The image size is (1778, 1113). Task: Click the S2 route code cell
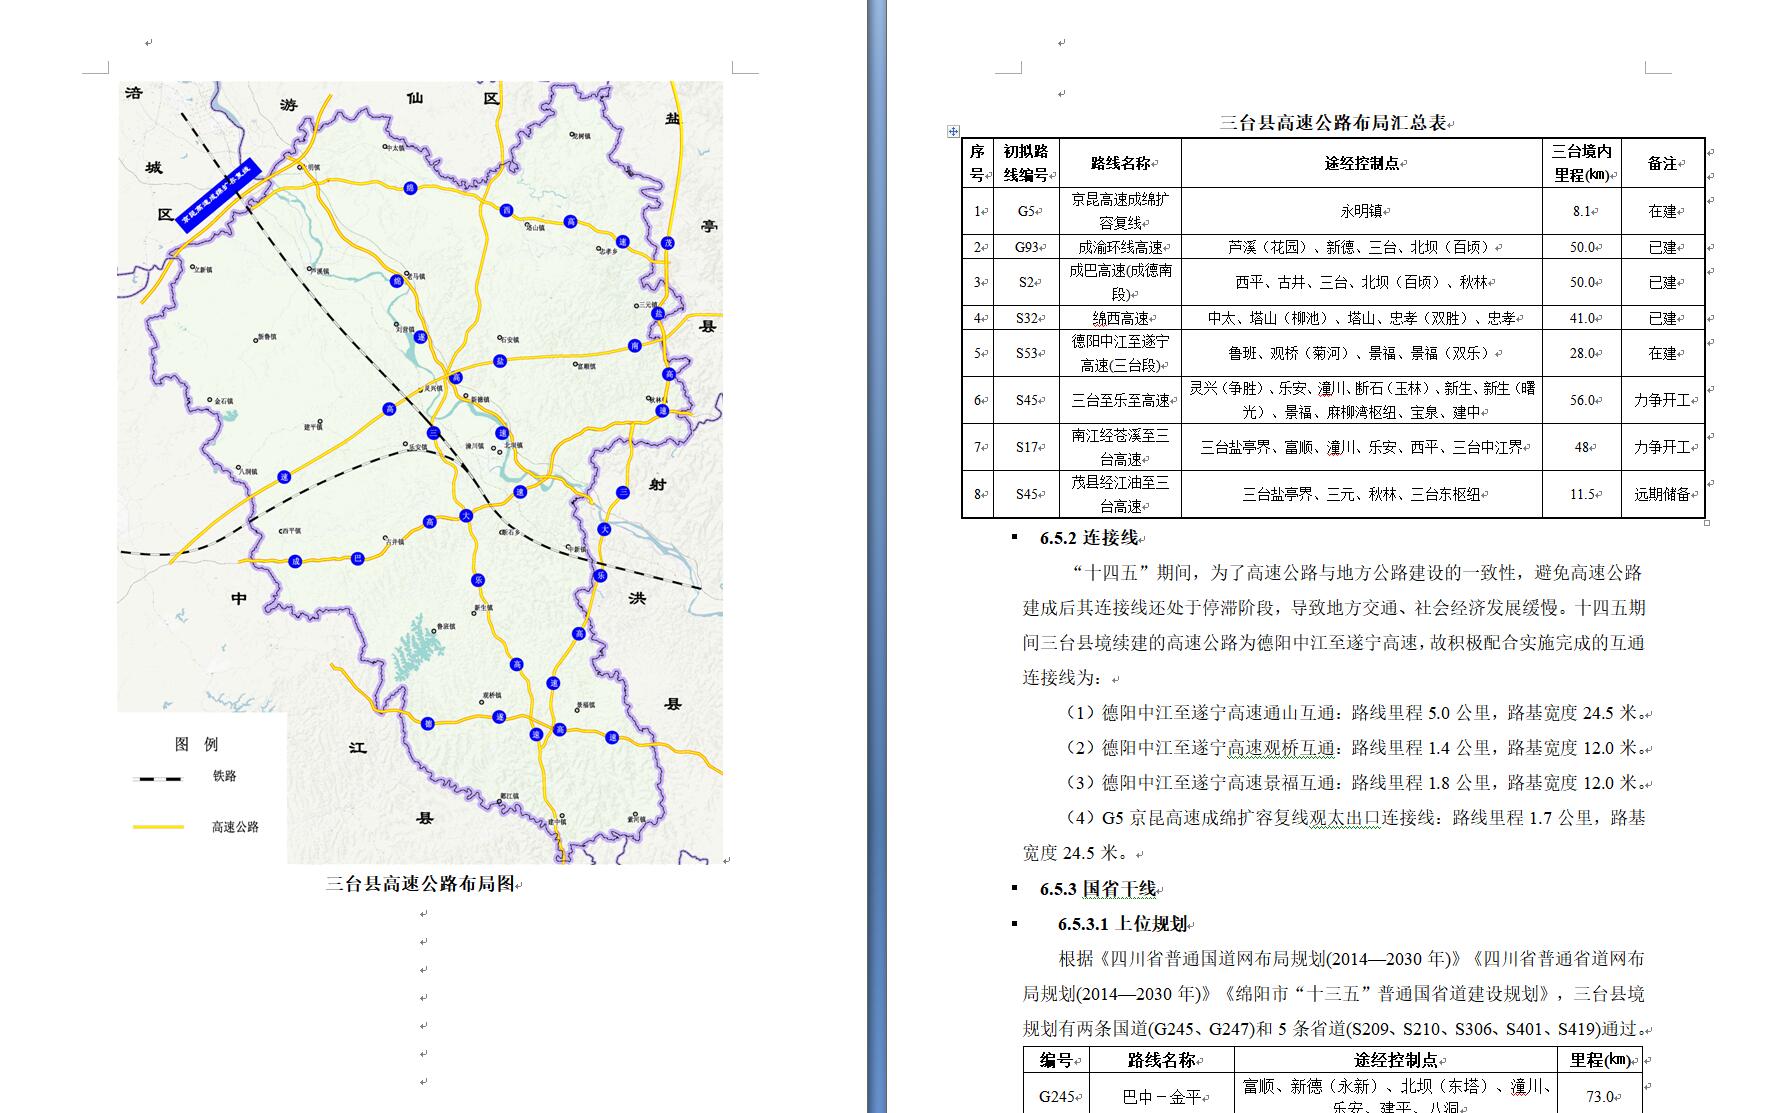(x=1026, y=282)
